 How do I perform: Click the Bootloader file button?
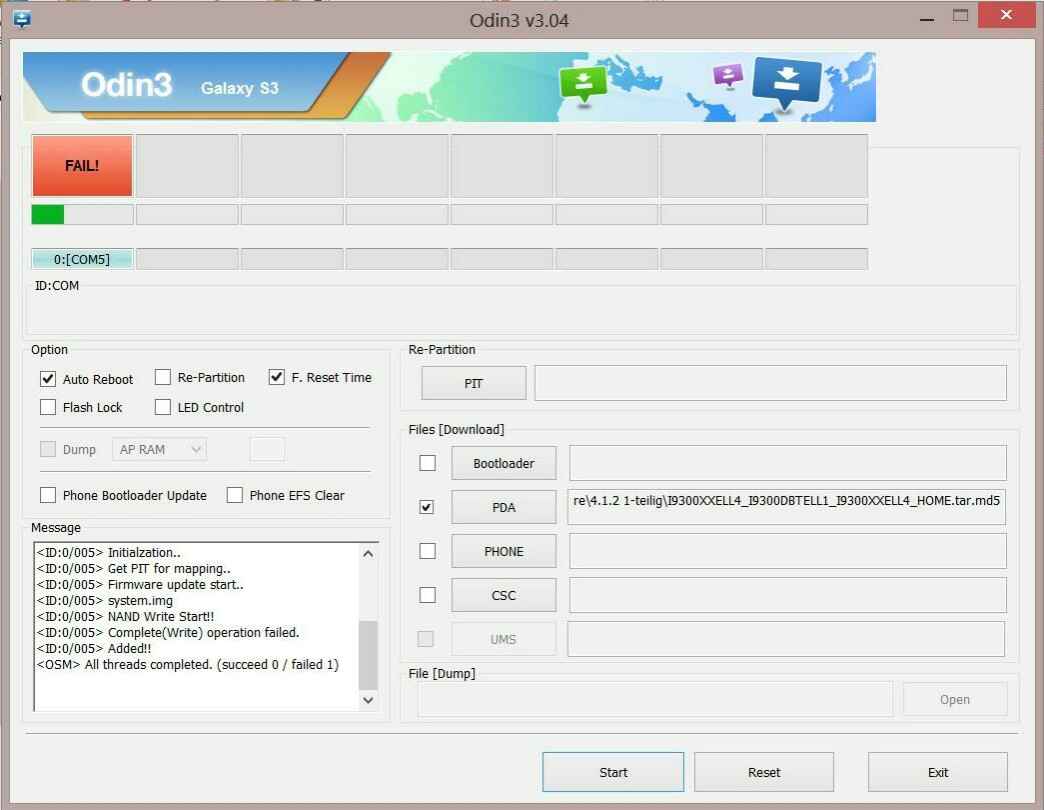503,463
